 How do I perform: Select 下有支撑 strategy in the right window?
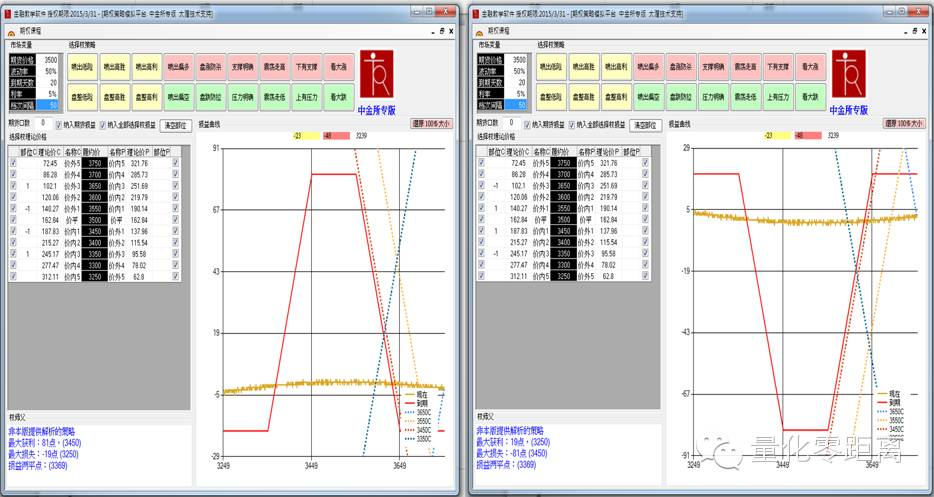(x=778, y=67)
